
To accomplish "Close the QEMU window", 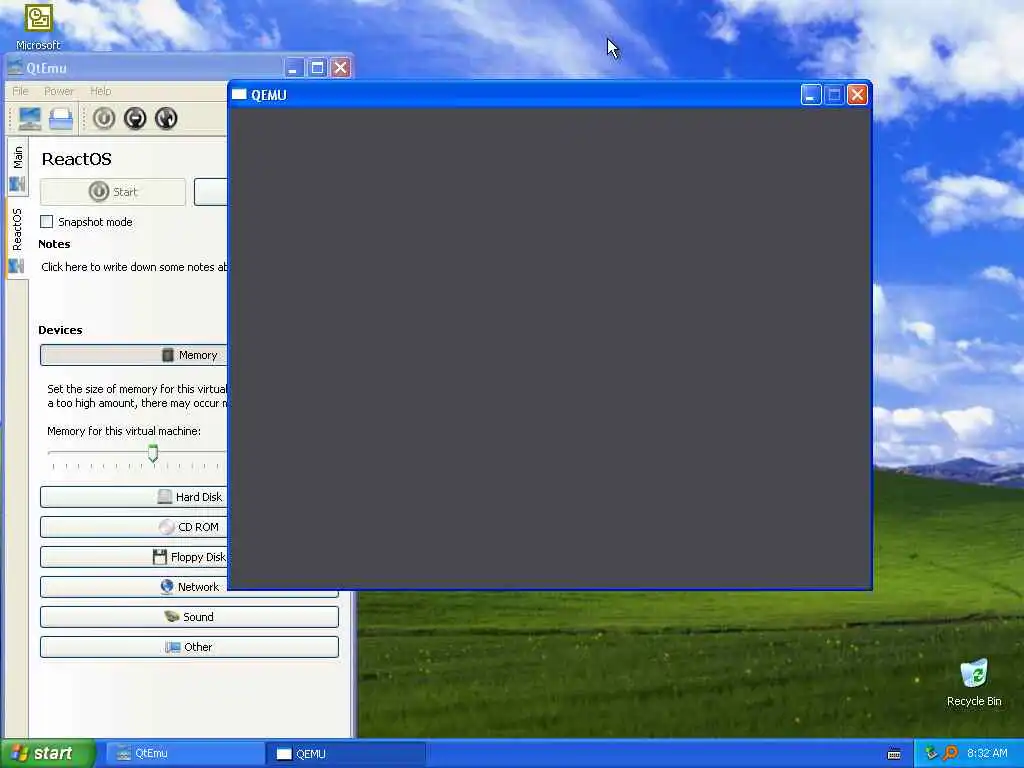I will click(857, 95).
